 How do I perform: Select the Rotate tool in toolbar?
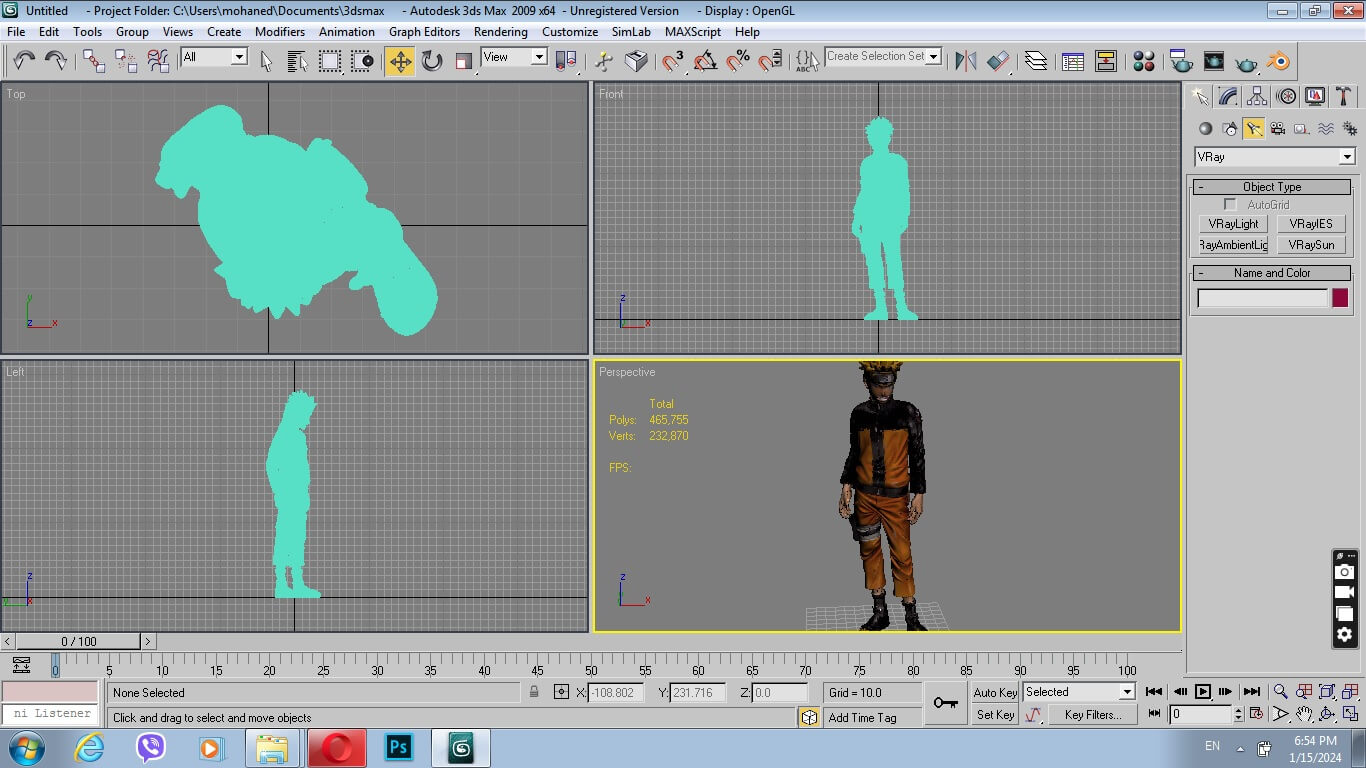pyautogui.click(x=432, y=61)
